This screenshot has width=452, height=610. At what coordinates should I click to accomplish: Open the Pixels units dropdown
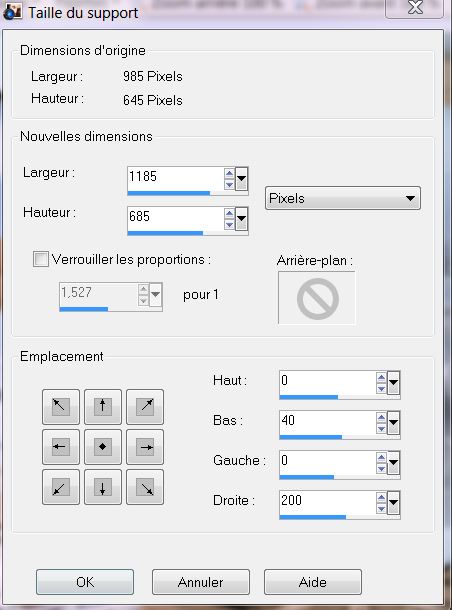[x=343, y=198]
